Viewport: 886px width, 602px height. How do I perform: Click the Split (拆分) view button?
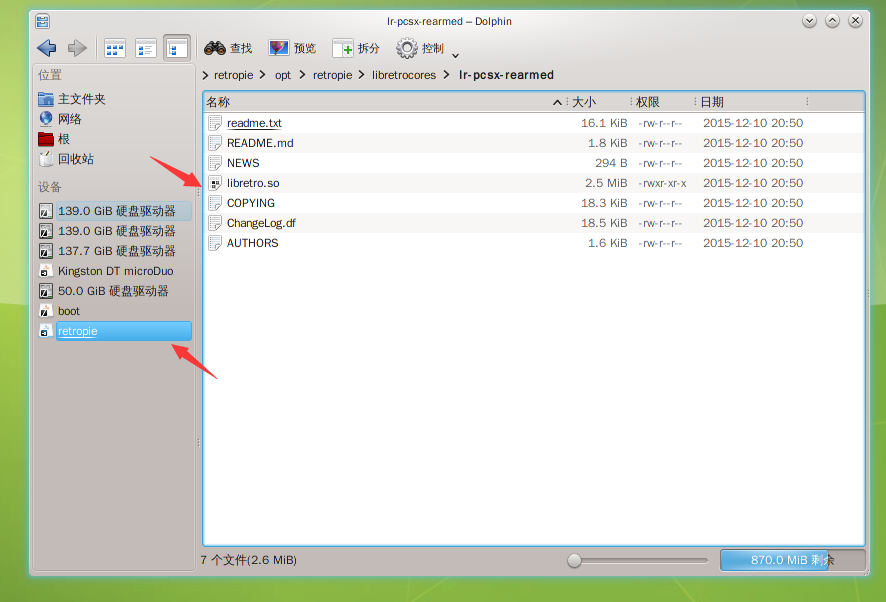point(356,48)
